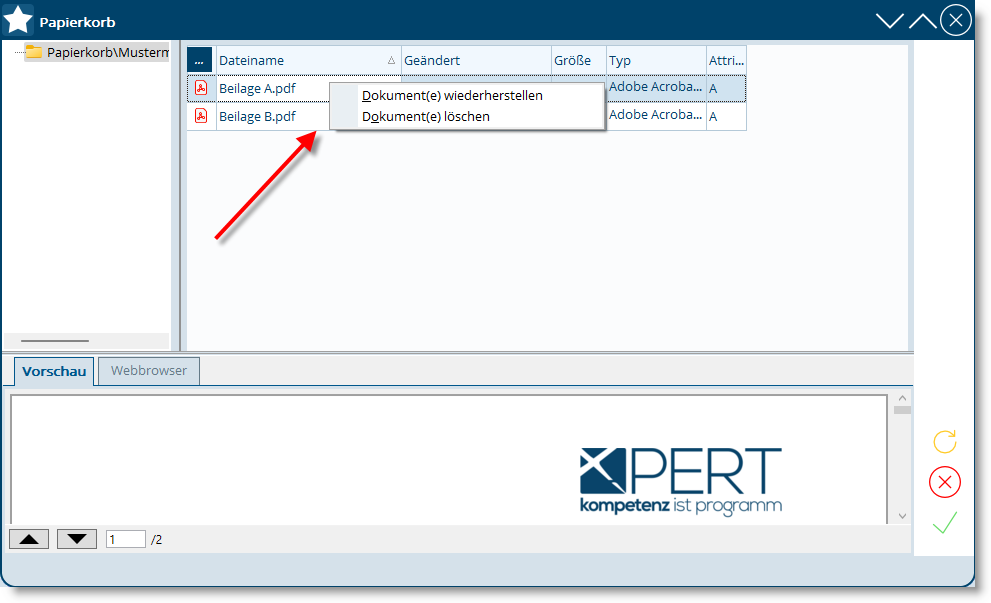Sort by the Typ column header

click(x=655, y=60)
